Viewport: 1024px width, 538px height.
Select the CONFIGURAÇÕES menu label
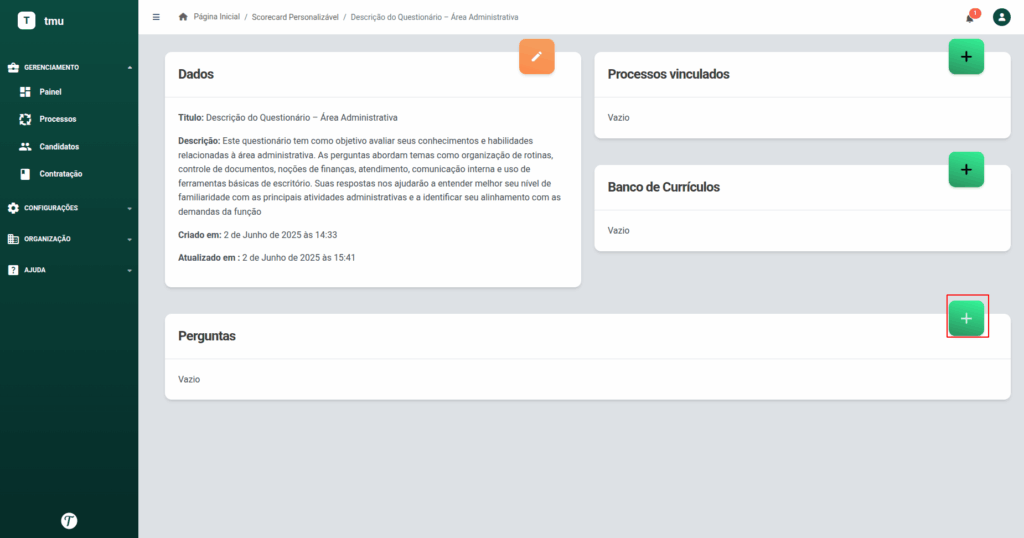[x=51, y=208]
